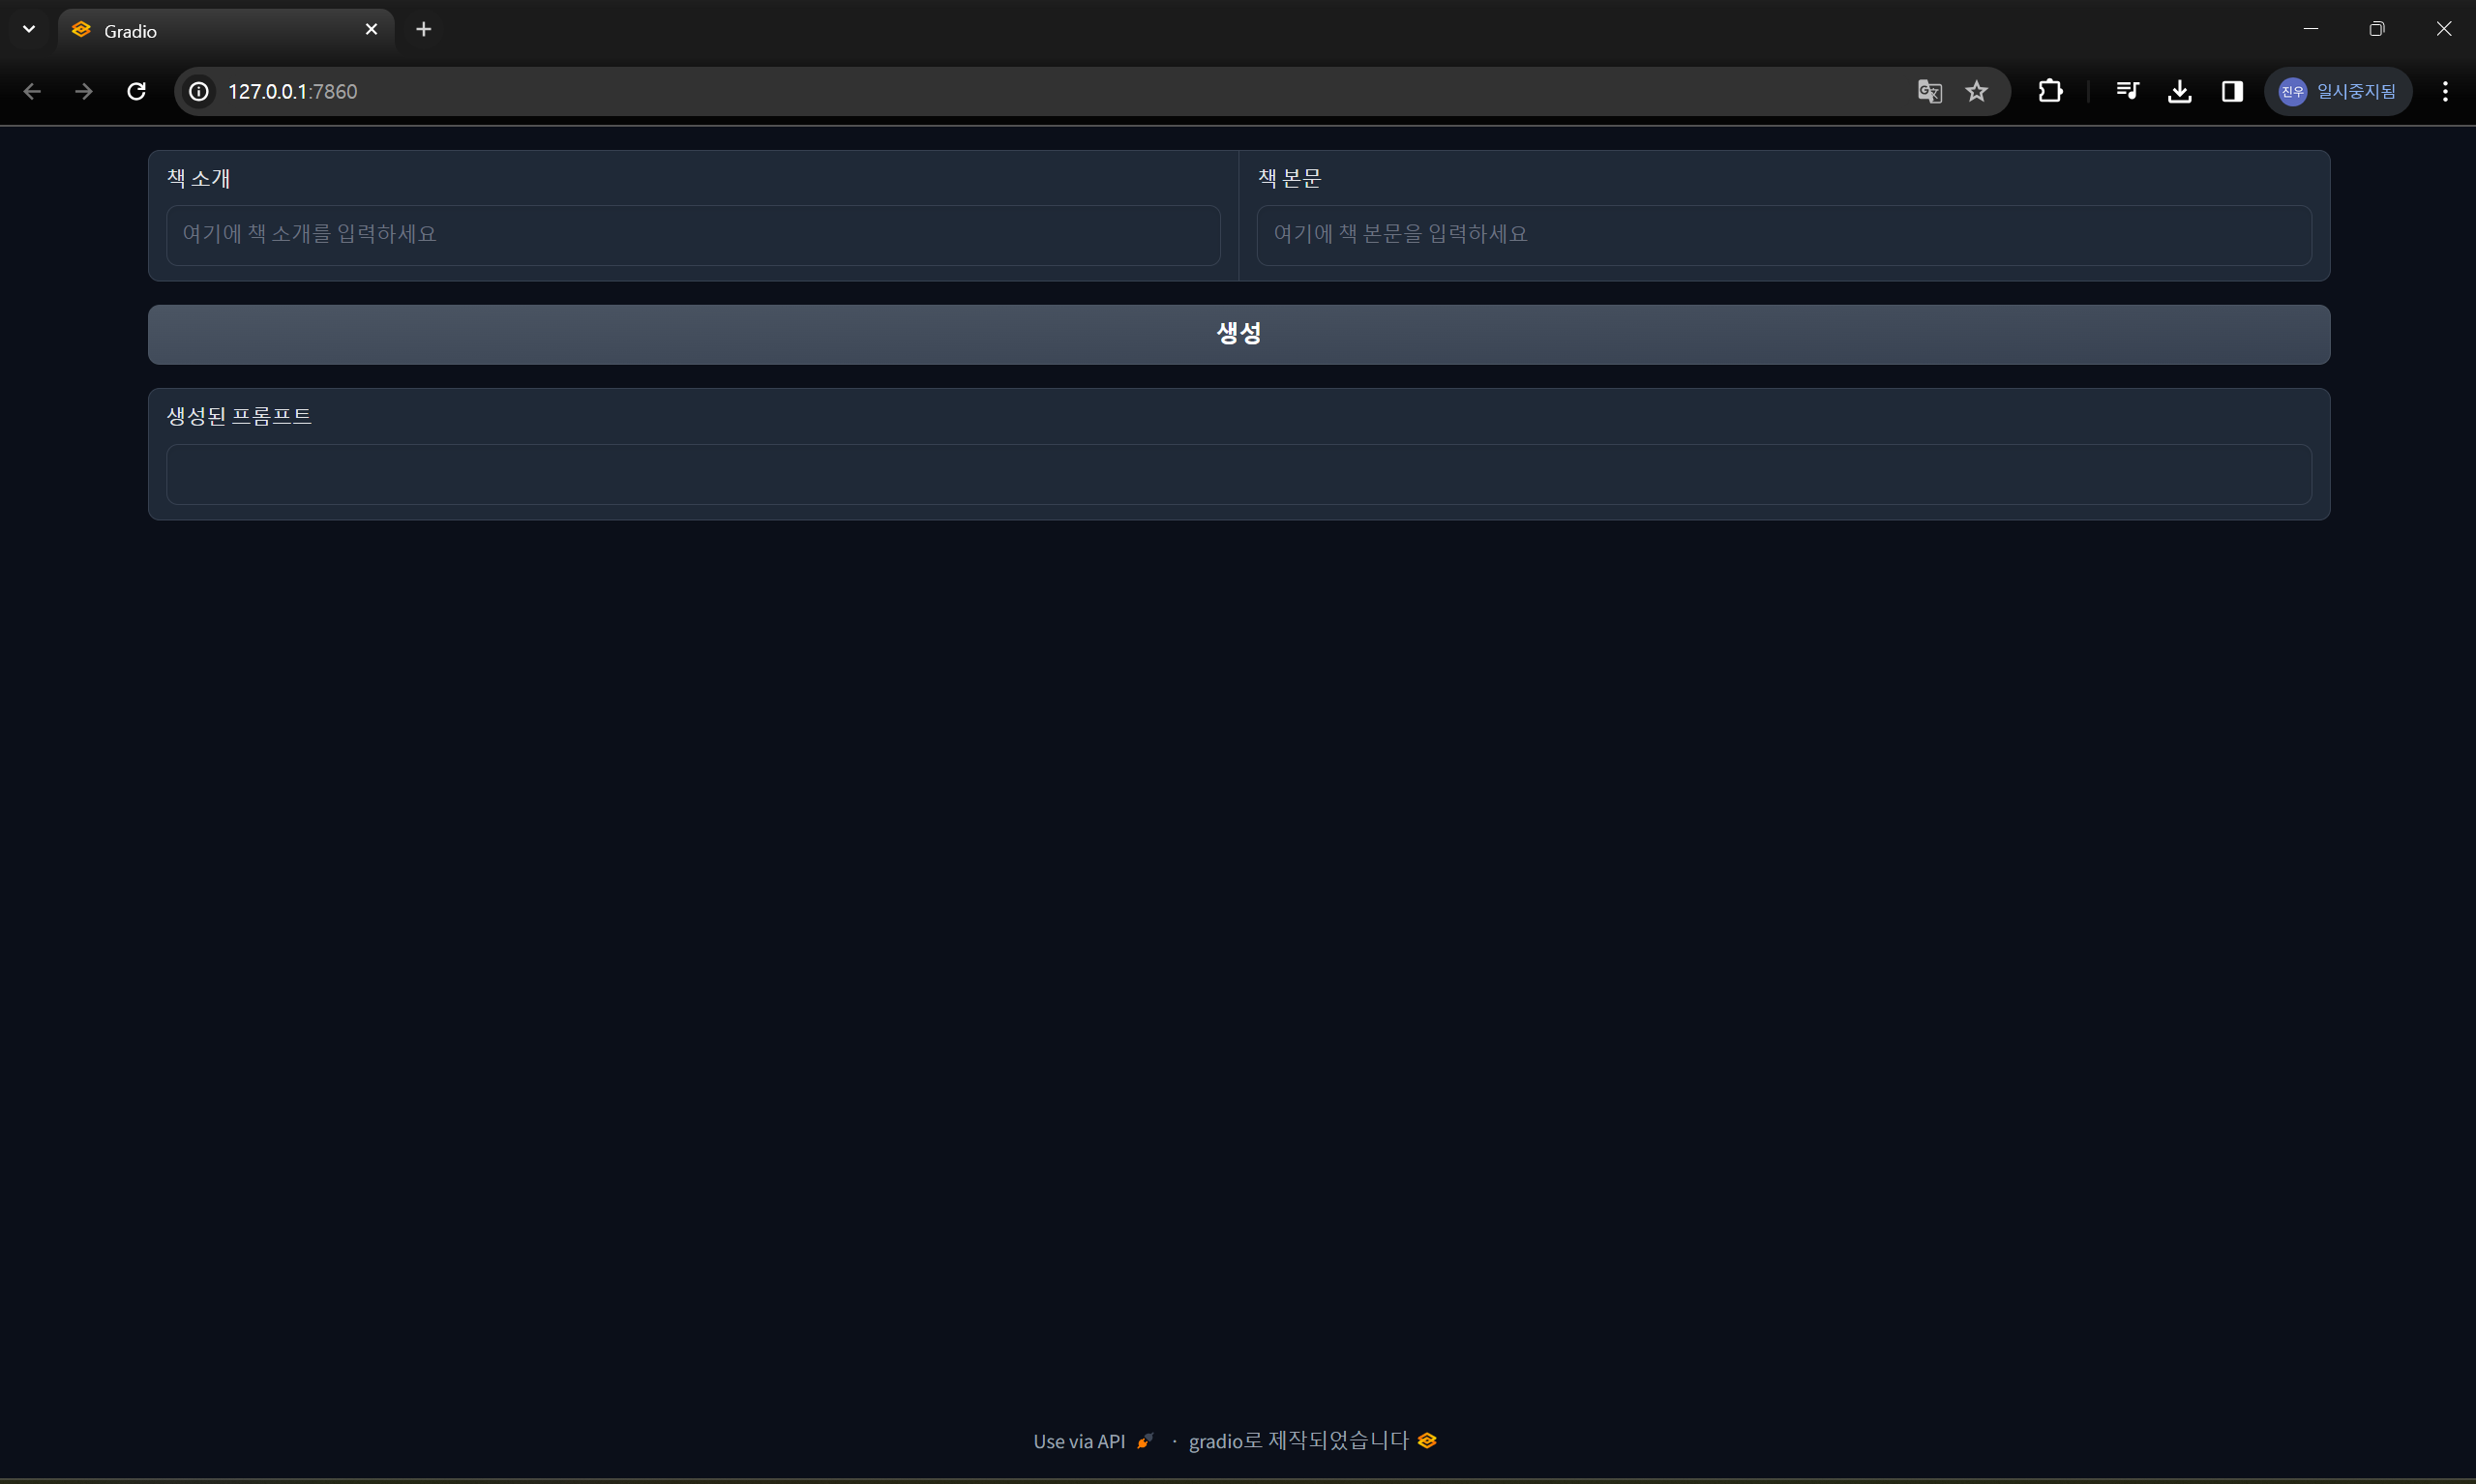
Task: Open a new tab with plus button
Action: (x=424, y=29)
